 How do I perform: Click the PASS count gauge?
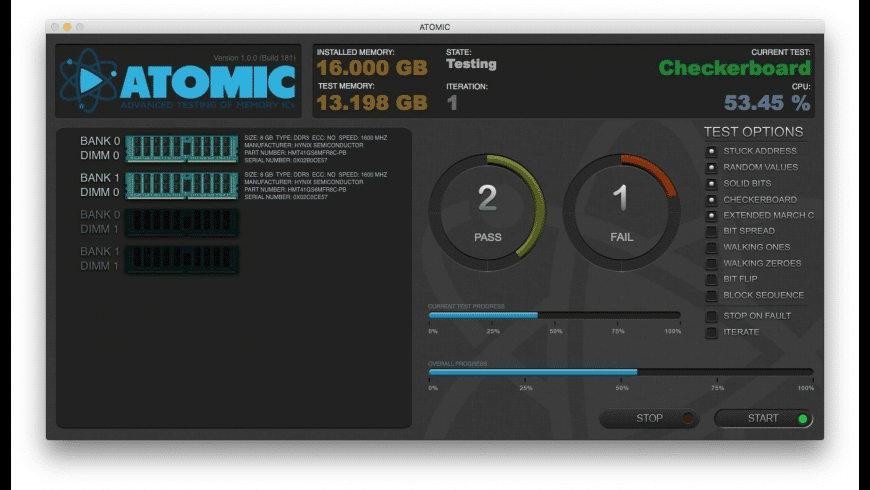tap(487, 213)
